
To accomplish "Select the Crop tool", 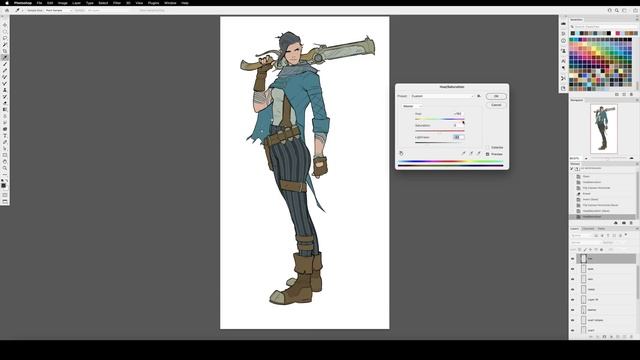I will (5, 51).
